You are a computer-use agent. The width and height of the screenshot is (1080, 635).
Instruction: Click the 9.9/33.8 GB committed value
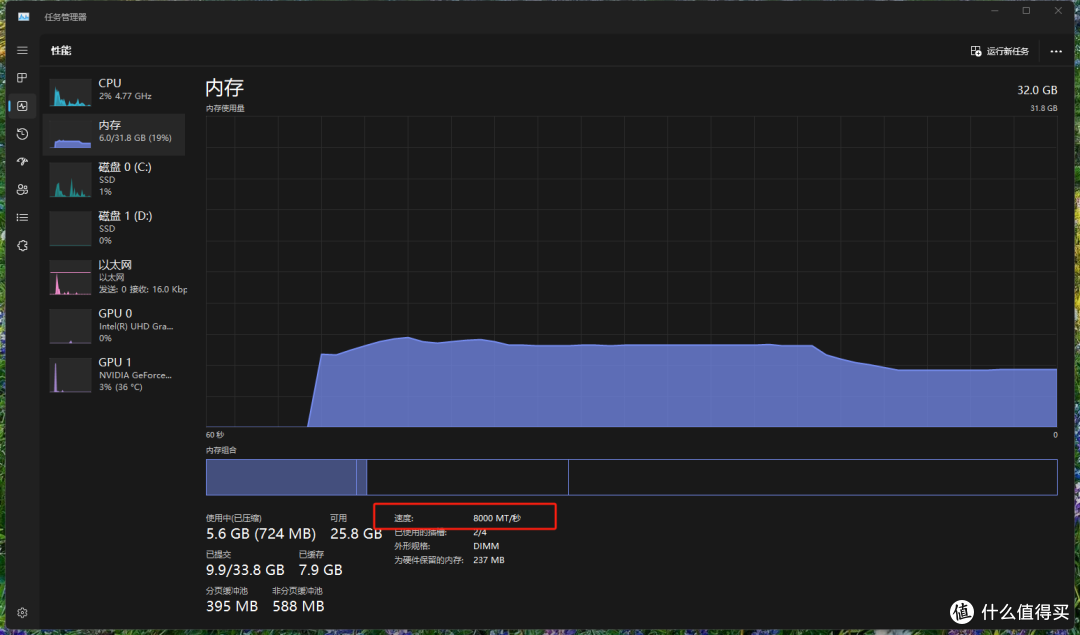click(x=245, y=570)
